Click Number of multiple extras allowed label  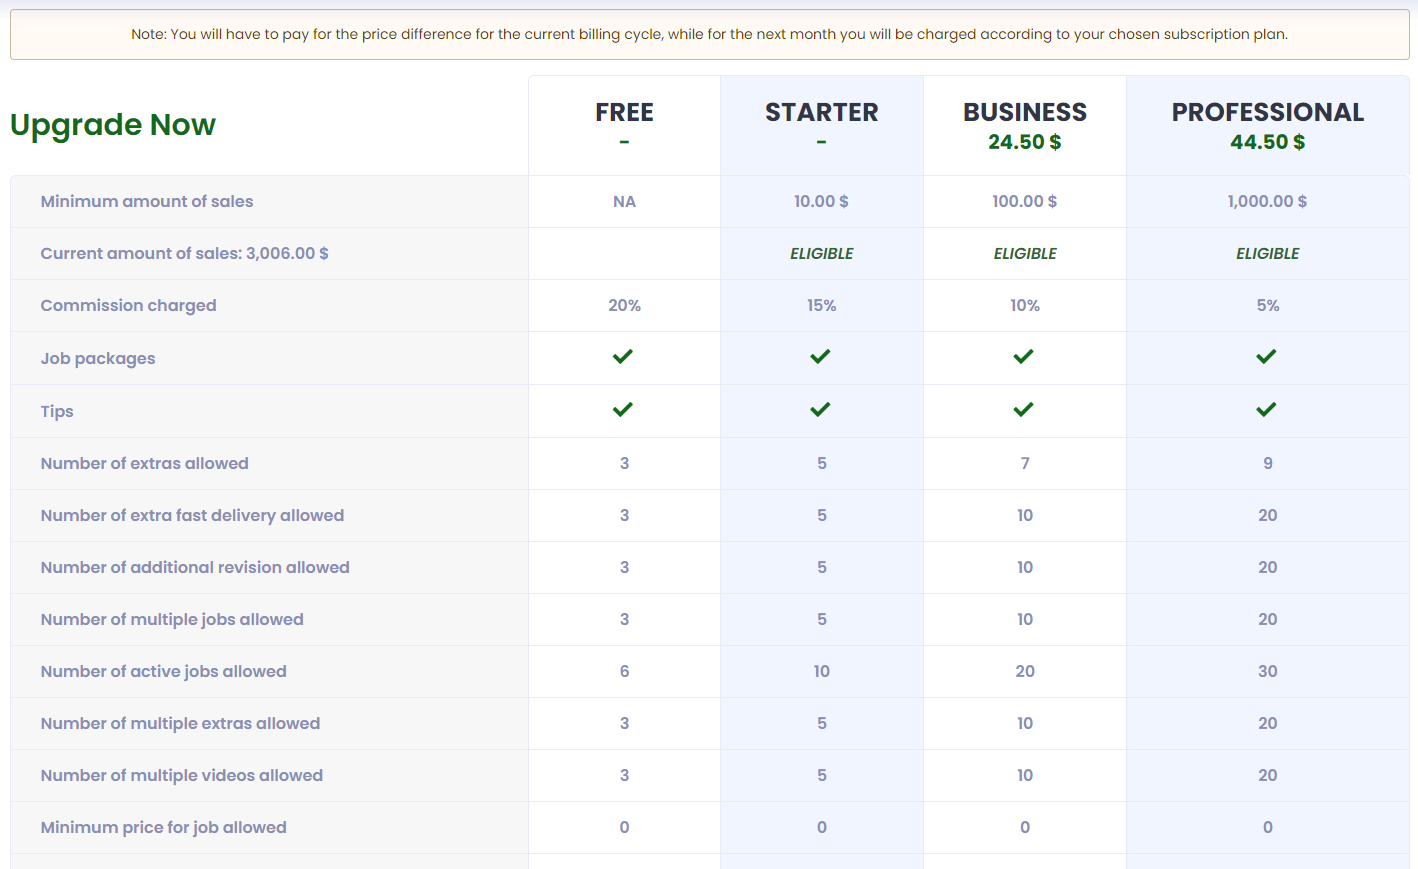pos(180,724)
